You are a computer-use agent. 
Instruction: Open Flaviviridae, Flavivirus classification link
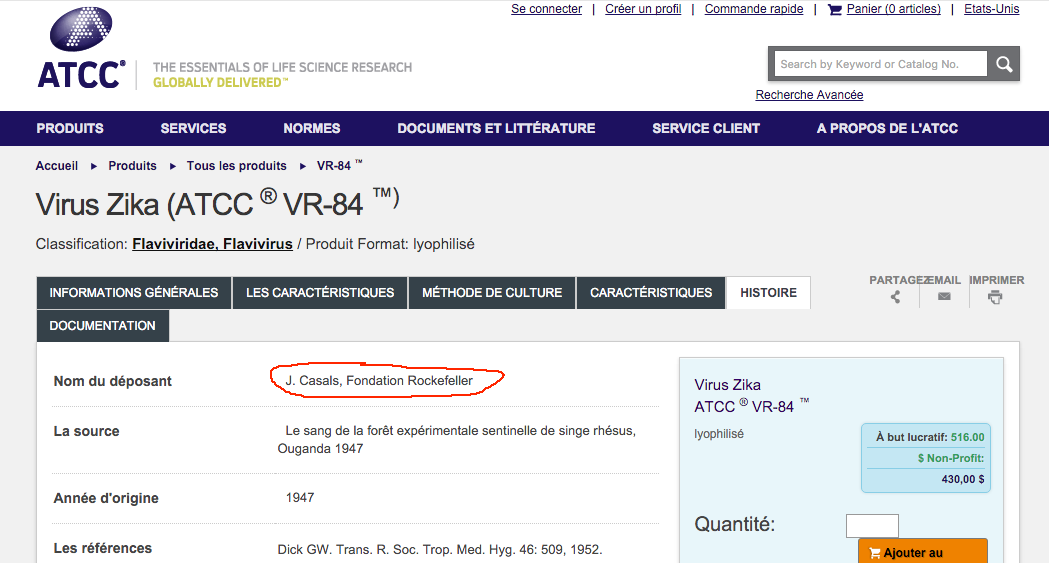coord(212,244)
